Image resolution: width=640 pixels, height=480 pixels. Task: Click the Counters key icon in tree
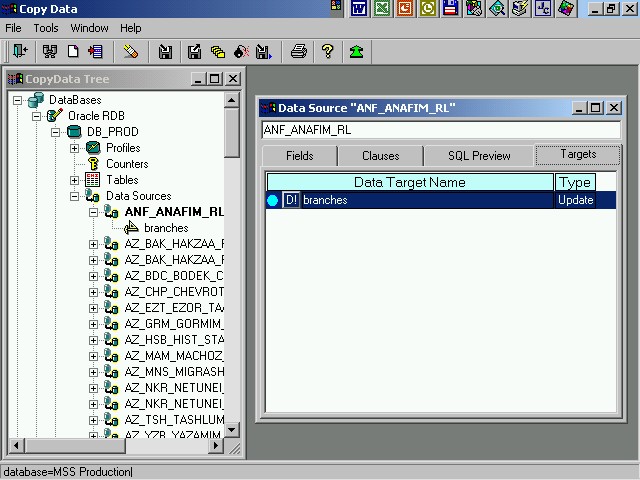click(x=94, y=164)
